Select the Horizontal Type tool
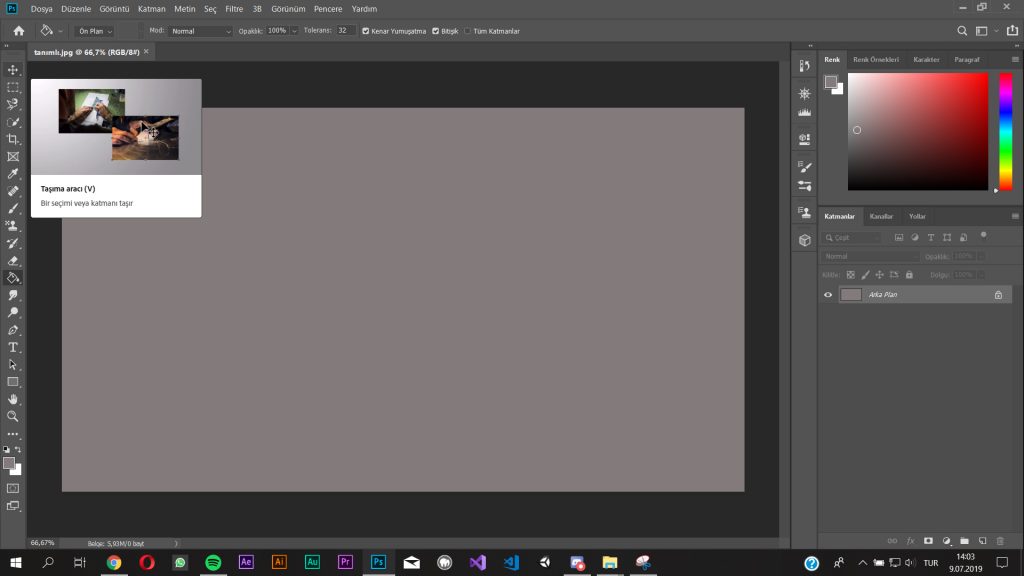 13,347
